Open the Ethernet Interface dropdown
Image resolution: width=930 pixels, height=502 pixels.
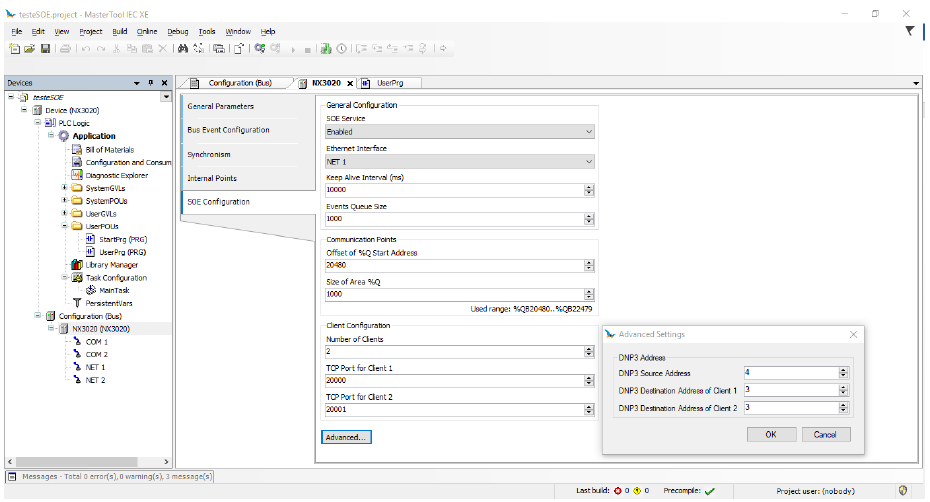[x=460, y=161]
